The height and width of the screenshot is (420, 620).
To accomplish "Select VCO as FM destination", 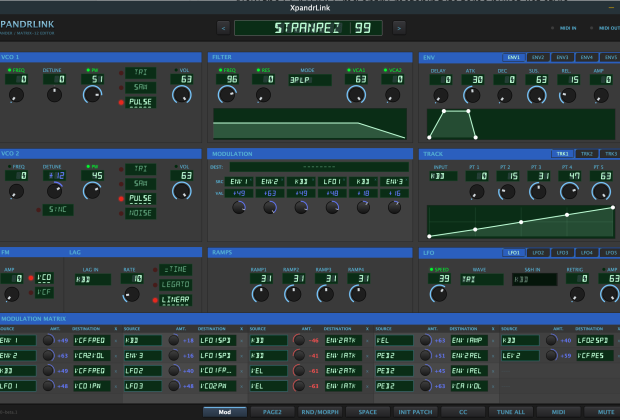I will (44, 278).
